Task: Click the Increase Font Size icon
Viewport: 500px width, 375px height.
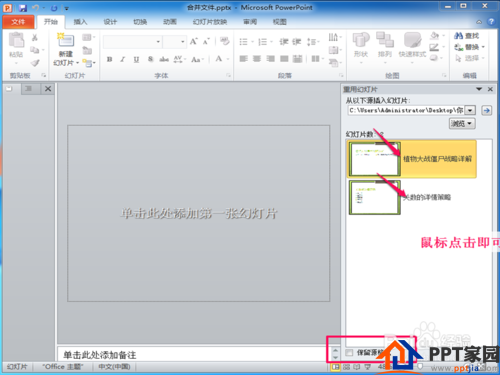Action: pyautogui.click(x=193, y=42)
